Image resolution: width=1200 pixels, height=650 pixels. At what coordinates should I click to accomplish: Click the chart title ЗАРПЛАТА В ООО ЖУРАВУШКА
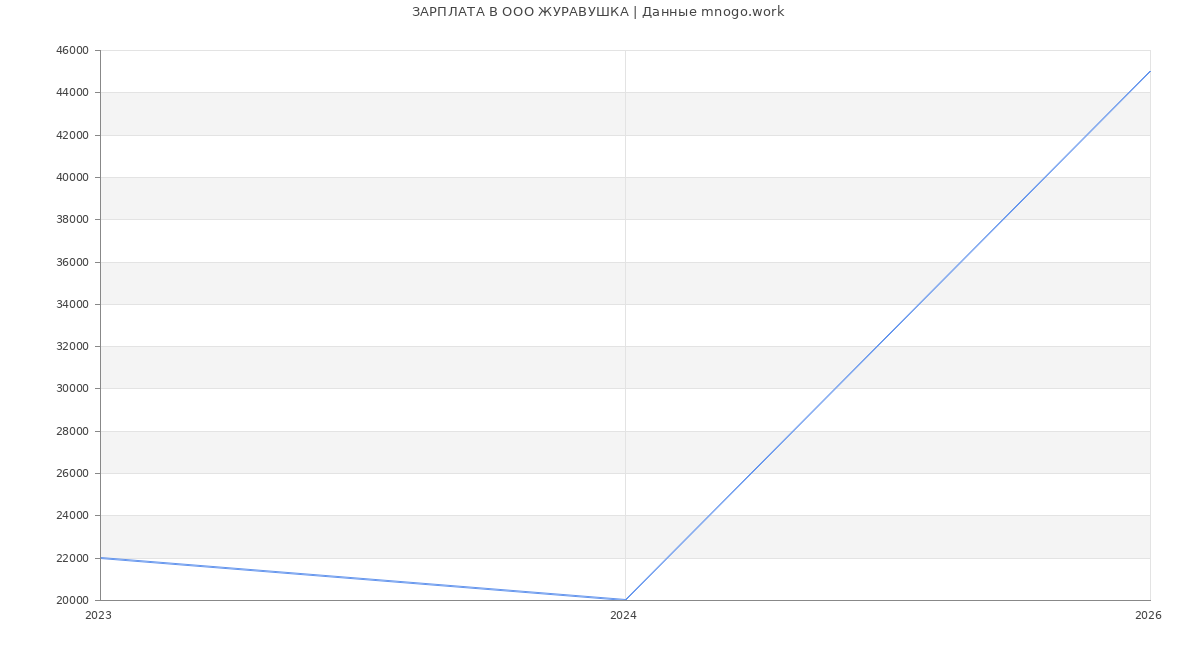598,12
